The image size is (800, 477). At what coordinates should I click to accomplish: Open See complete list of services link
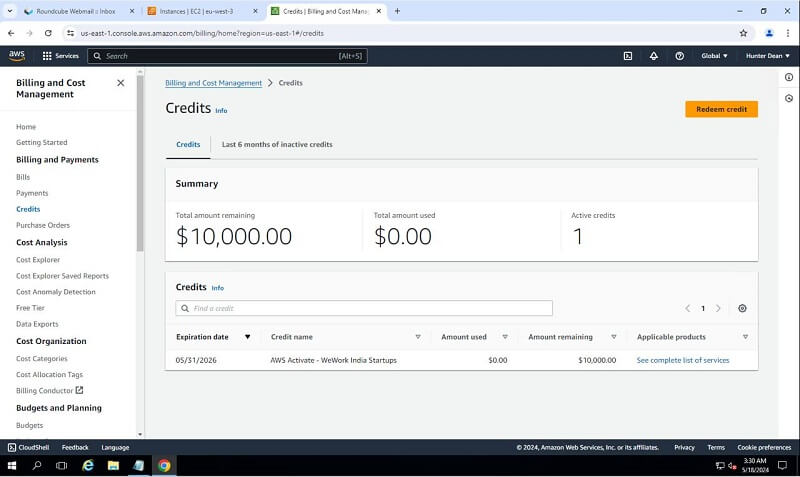click(x=683, y=360)
